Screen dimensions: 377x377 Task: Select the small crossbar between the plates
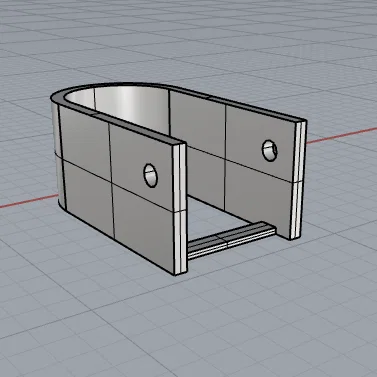point(230,240)
